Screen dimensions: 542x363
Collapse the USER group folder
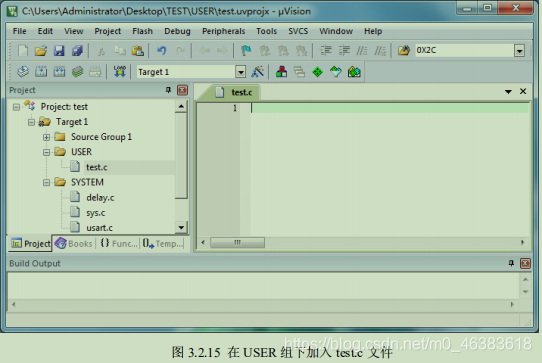(46, 152)
